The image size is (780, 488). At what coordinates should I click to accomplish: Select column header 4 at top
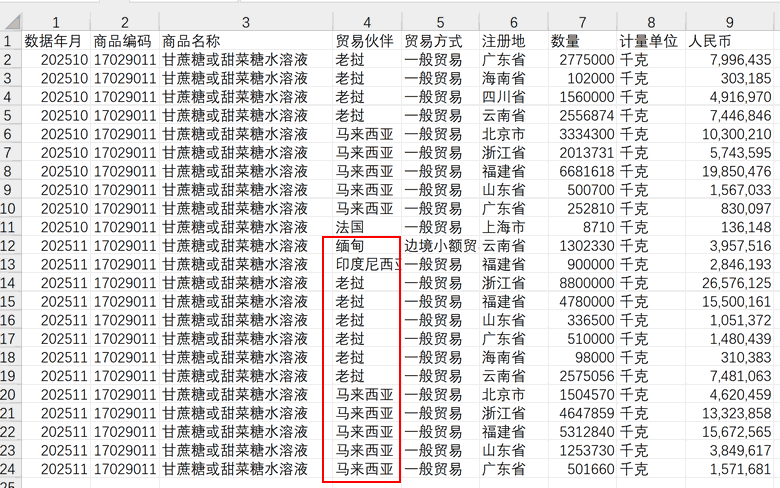pyautogui.click(x=367, y=22)
